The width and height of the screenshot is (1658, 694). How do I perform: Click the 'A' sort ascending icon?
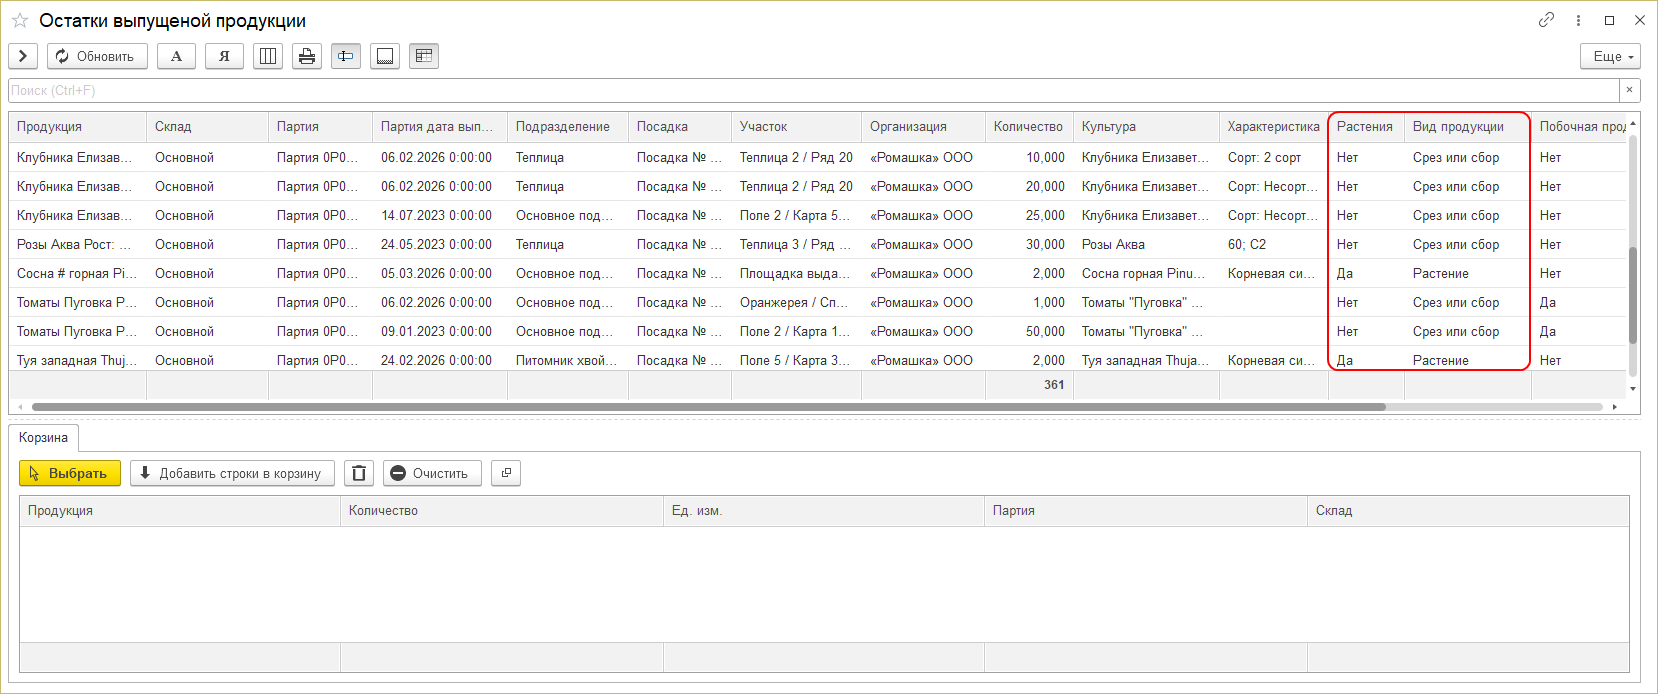pyautogui.click(x=177, y=56)
